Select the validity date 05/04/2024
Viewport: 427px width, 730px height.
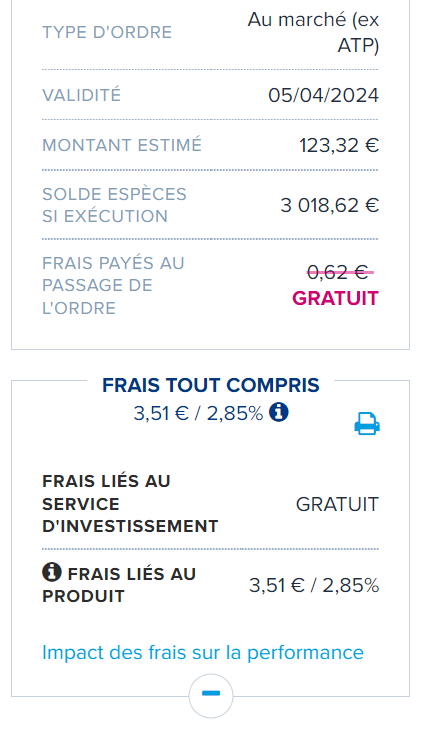323,95
